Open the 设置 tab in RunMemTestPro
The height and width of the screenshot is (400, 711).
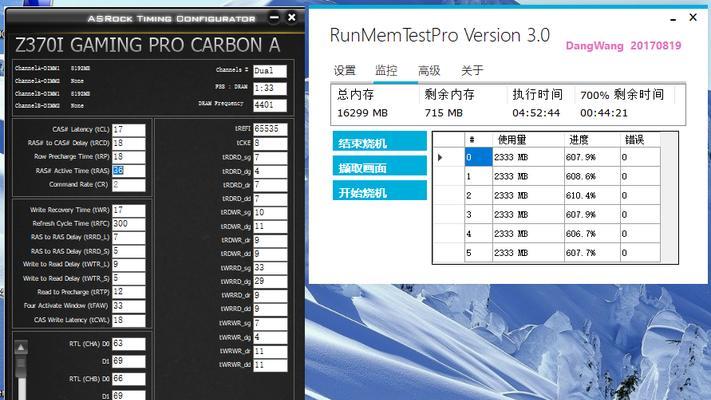pyautogui.click(x=345, y=71)
